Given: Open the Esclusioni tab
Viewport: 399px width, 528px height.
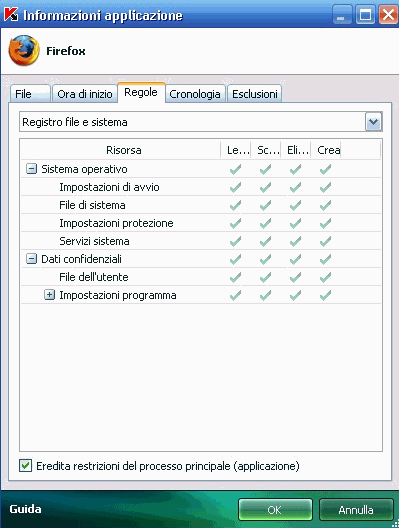Looking at the screenshot, I should coord(255,94).
